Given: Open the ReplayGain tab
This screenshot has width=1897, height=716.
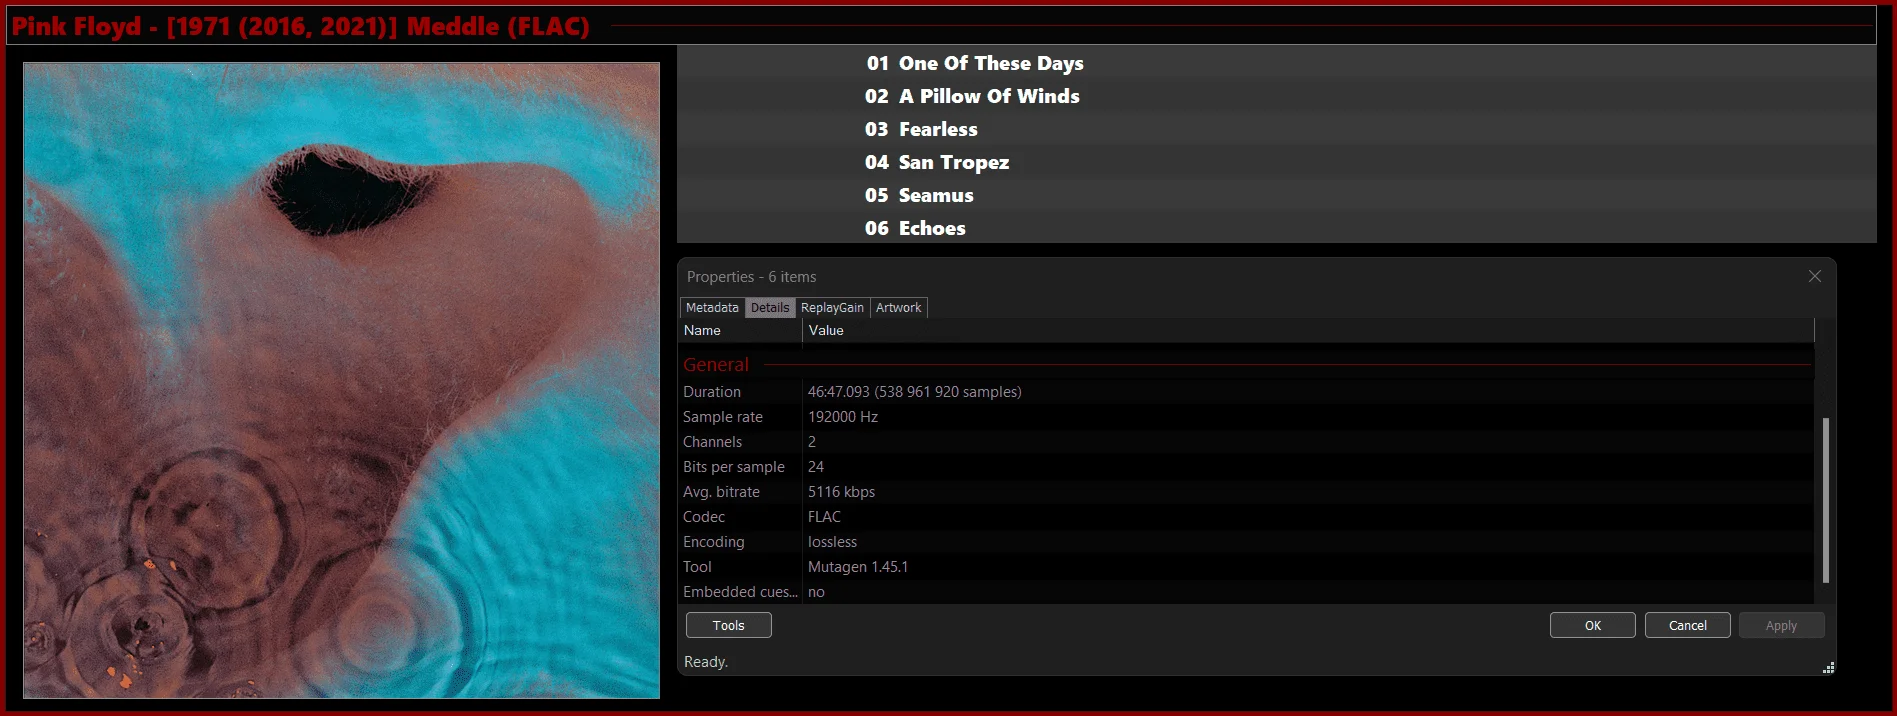Looking at the screenshot, I should pos(832,308).
